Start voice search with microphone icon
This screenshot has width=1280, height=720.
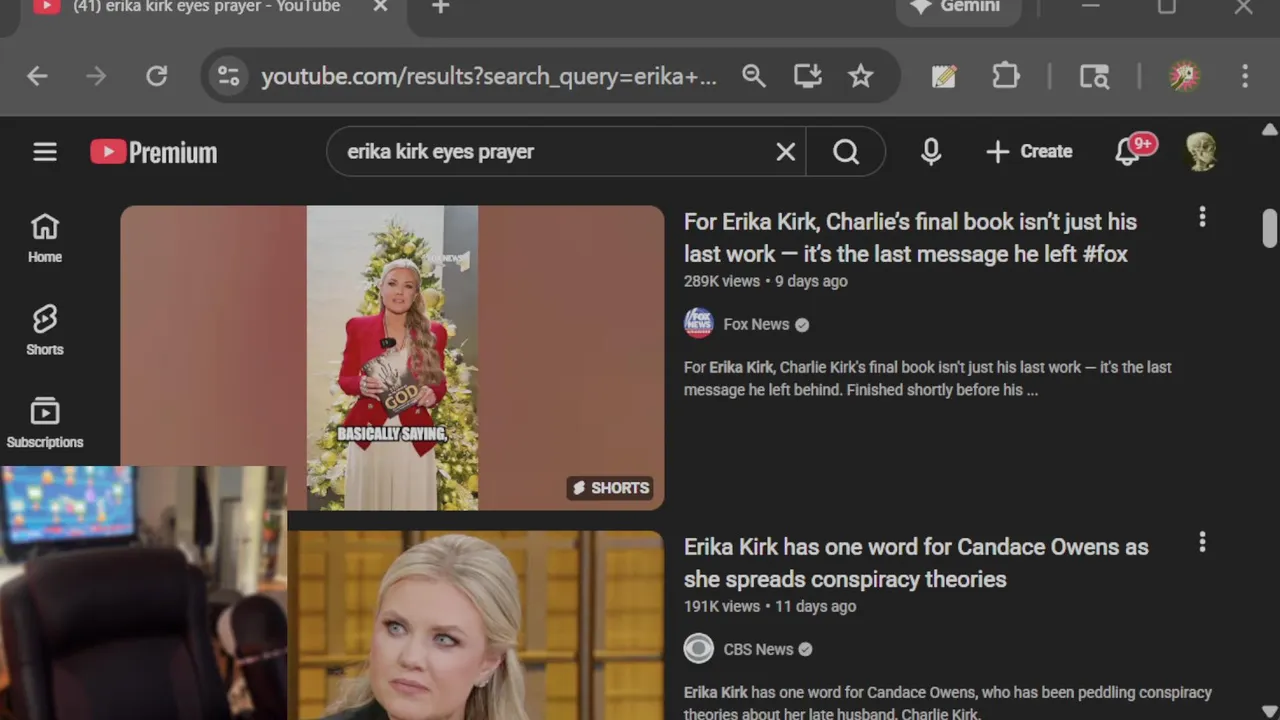(x=931, y=152)
